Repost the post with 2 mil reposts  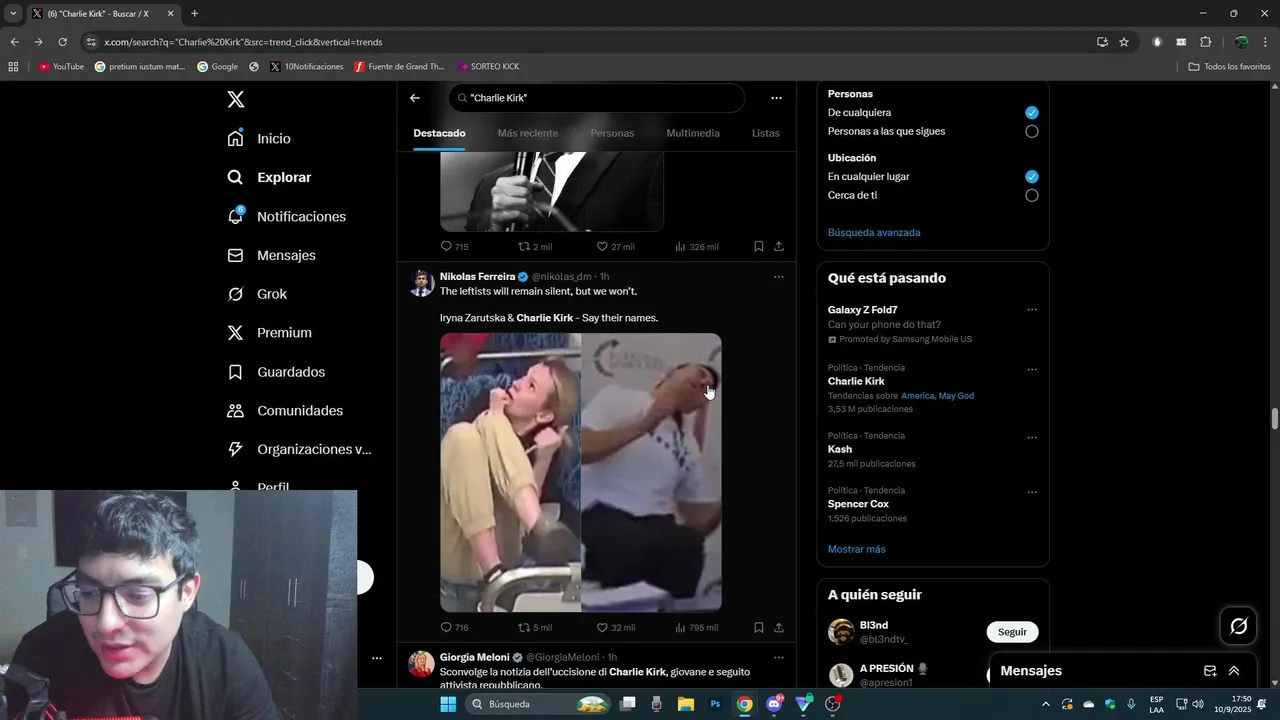[534, 246]
